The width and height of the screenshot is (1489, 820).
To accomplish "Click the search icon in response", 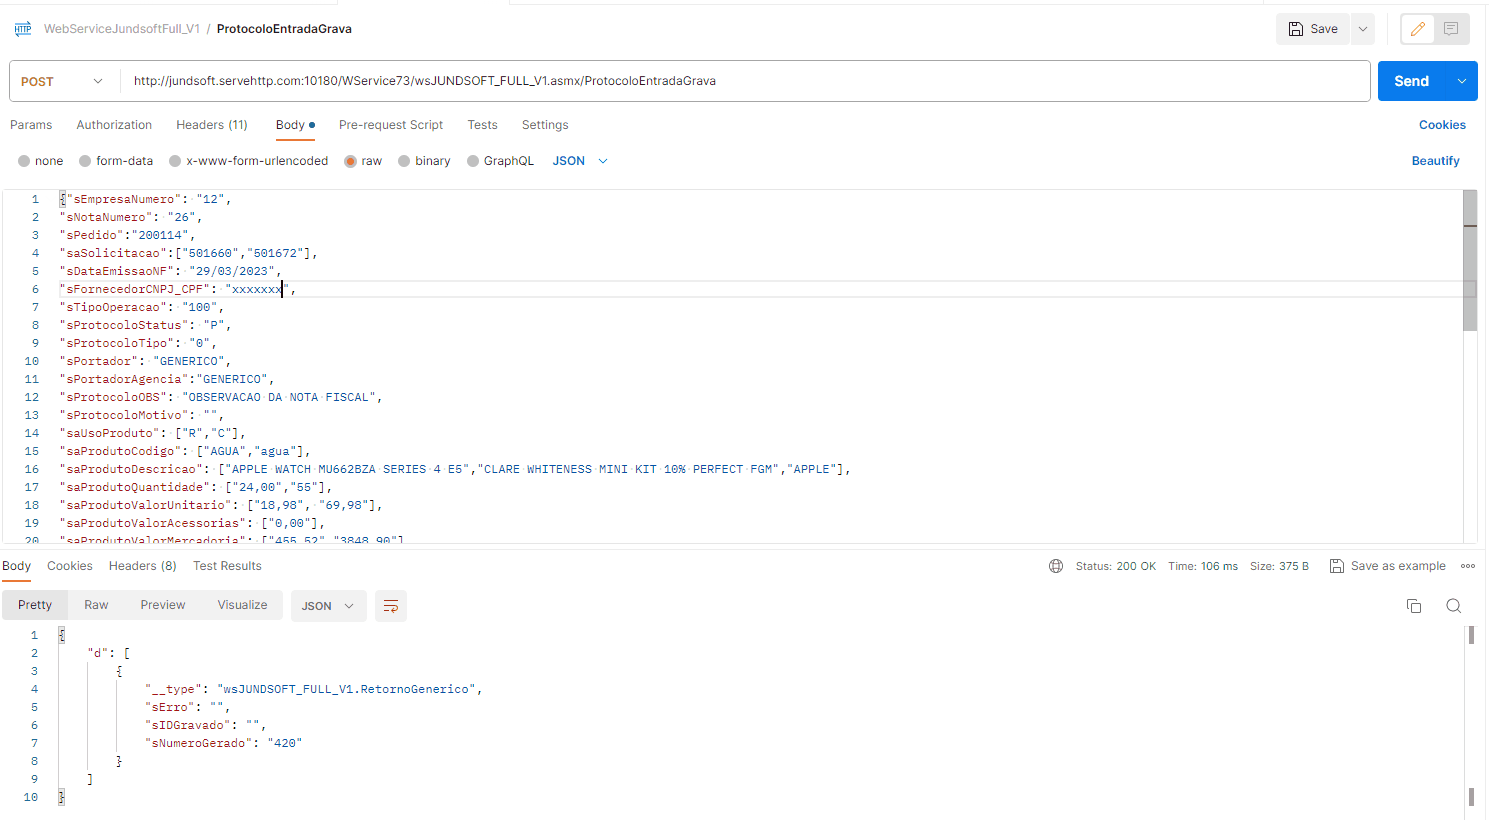I will coord(1454,606).
